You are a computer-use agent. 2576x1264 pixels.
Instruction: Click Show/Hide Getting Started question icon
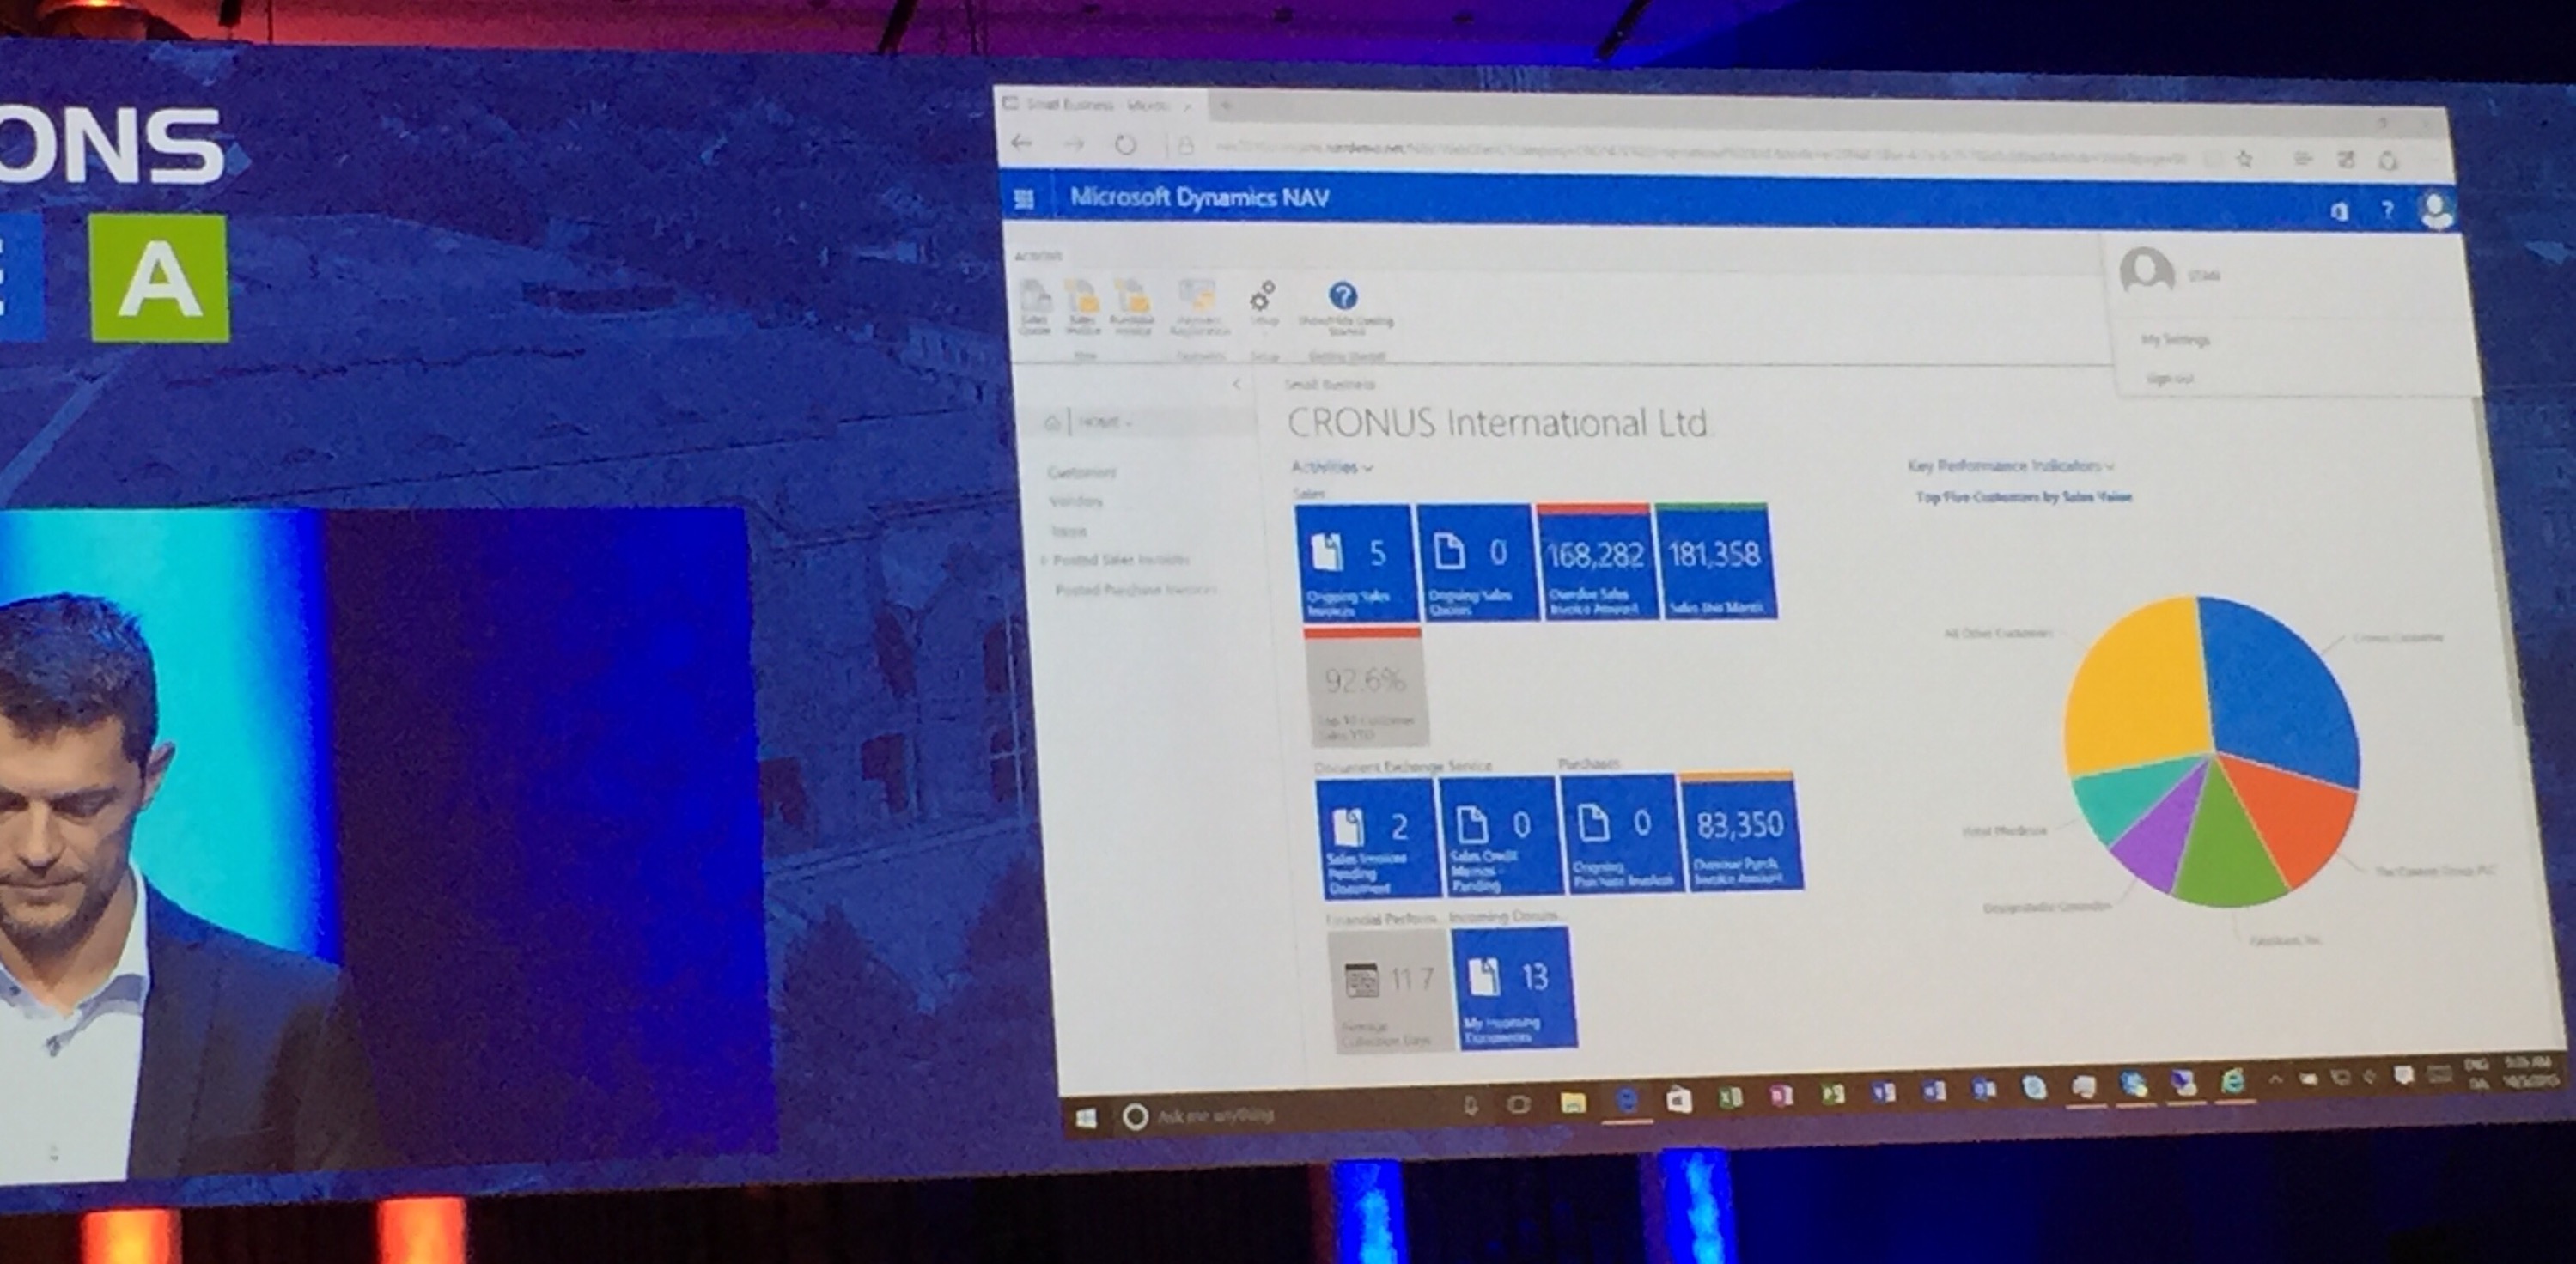[x=1343, y=296]
